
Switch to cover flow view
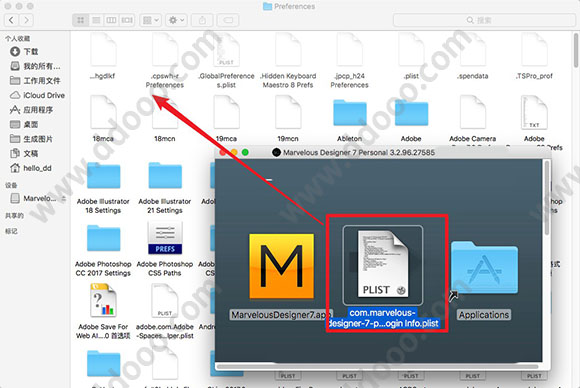127,20
